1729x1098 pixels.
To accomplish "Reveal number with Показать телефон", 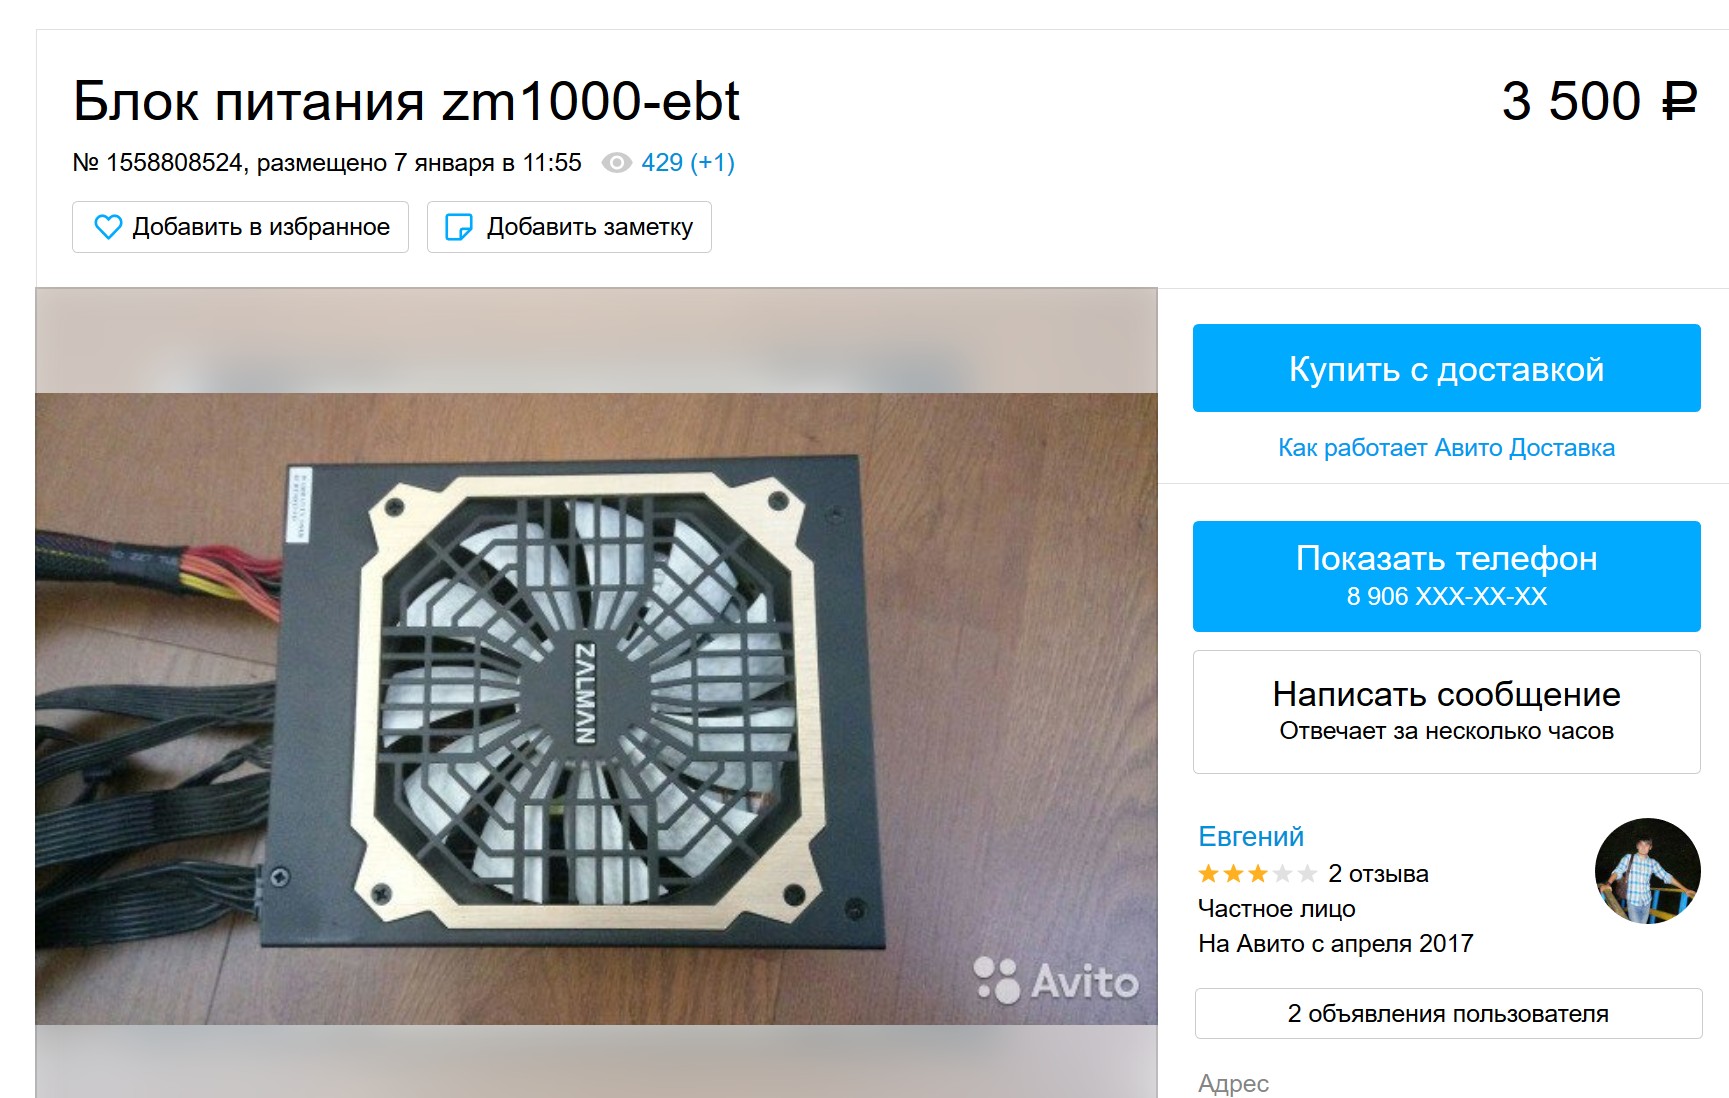I will tap(1446, 576).
